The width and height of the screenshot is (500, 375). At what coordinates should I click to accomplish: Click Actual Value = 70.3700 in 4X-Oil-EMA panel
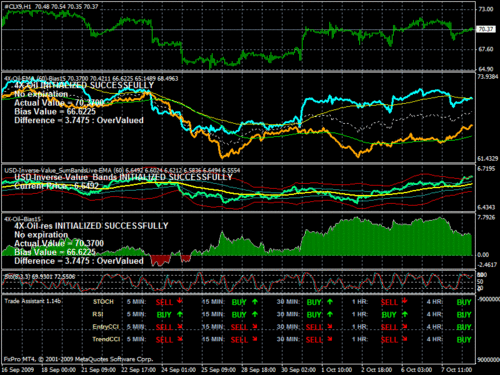[x=59, y=103]
